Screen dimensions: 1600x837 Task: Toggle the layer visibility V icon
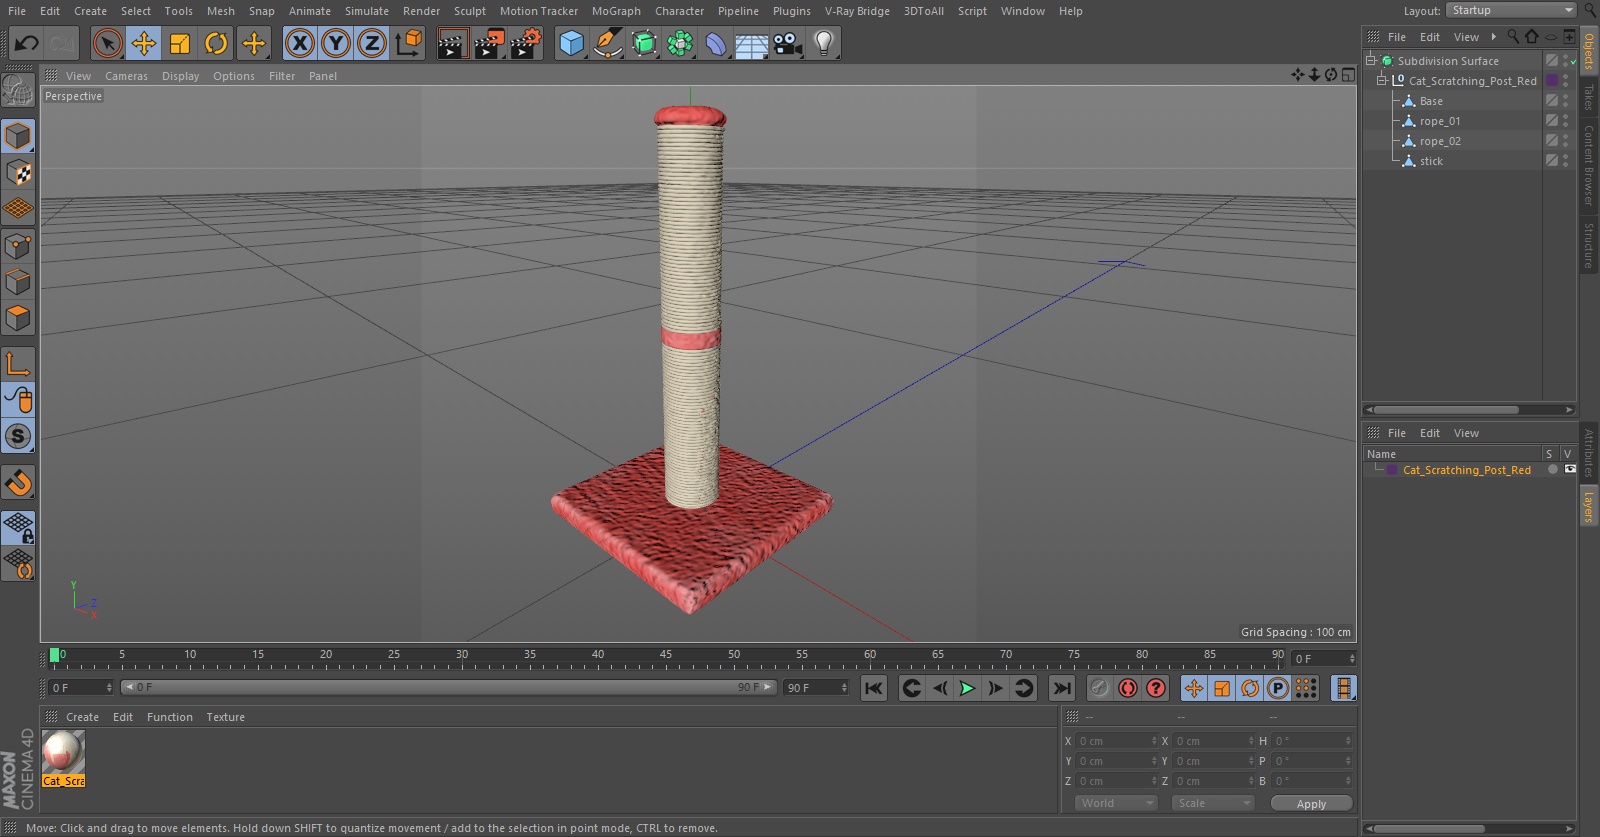pos(1570,470)
